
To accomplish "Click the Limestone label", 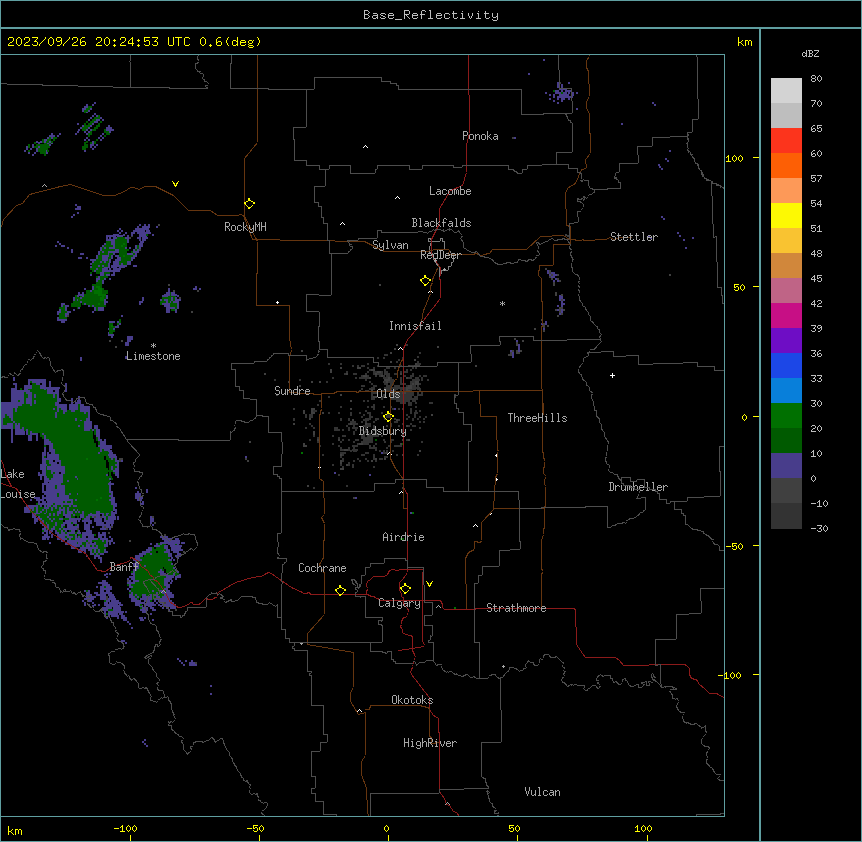I will 153,356.
